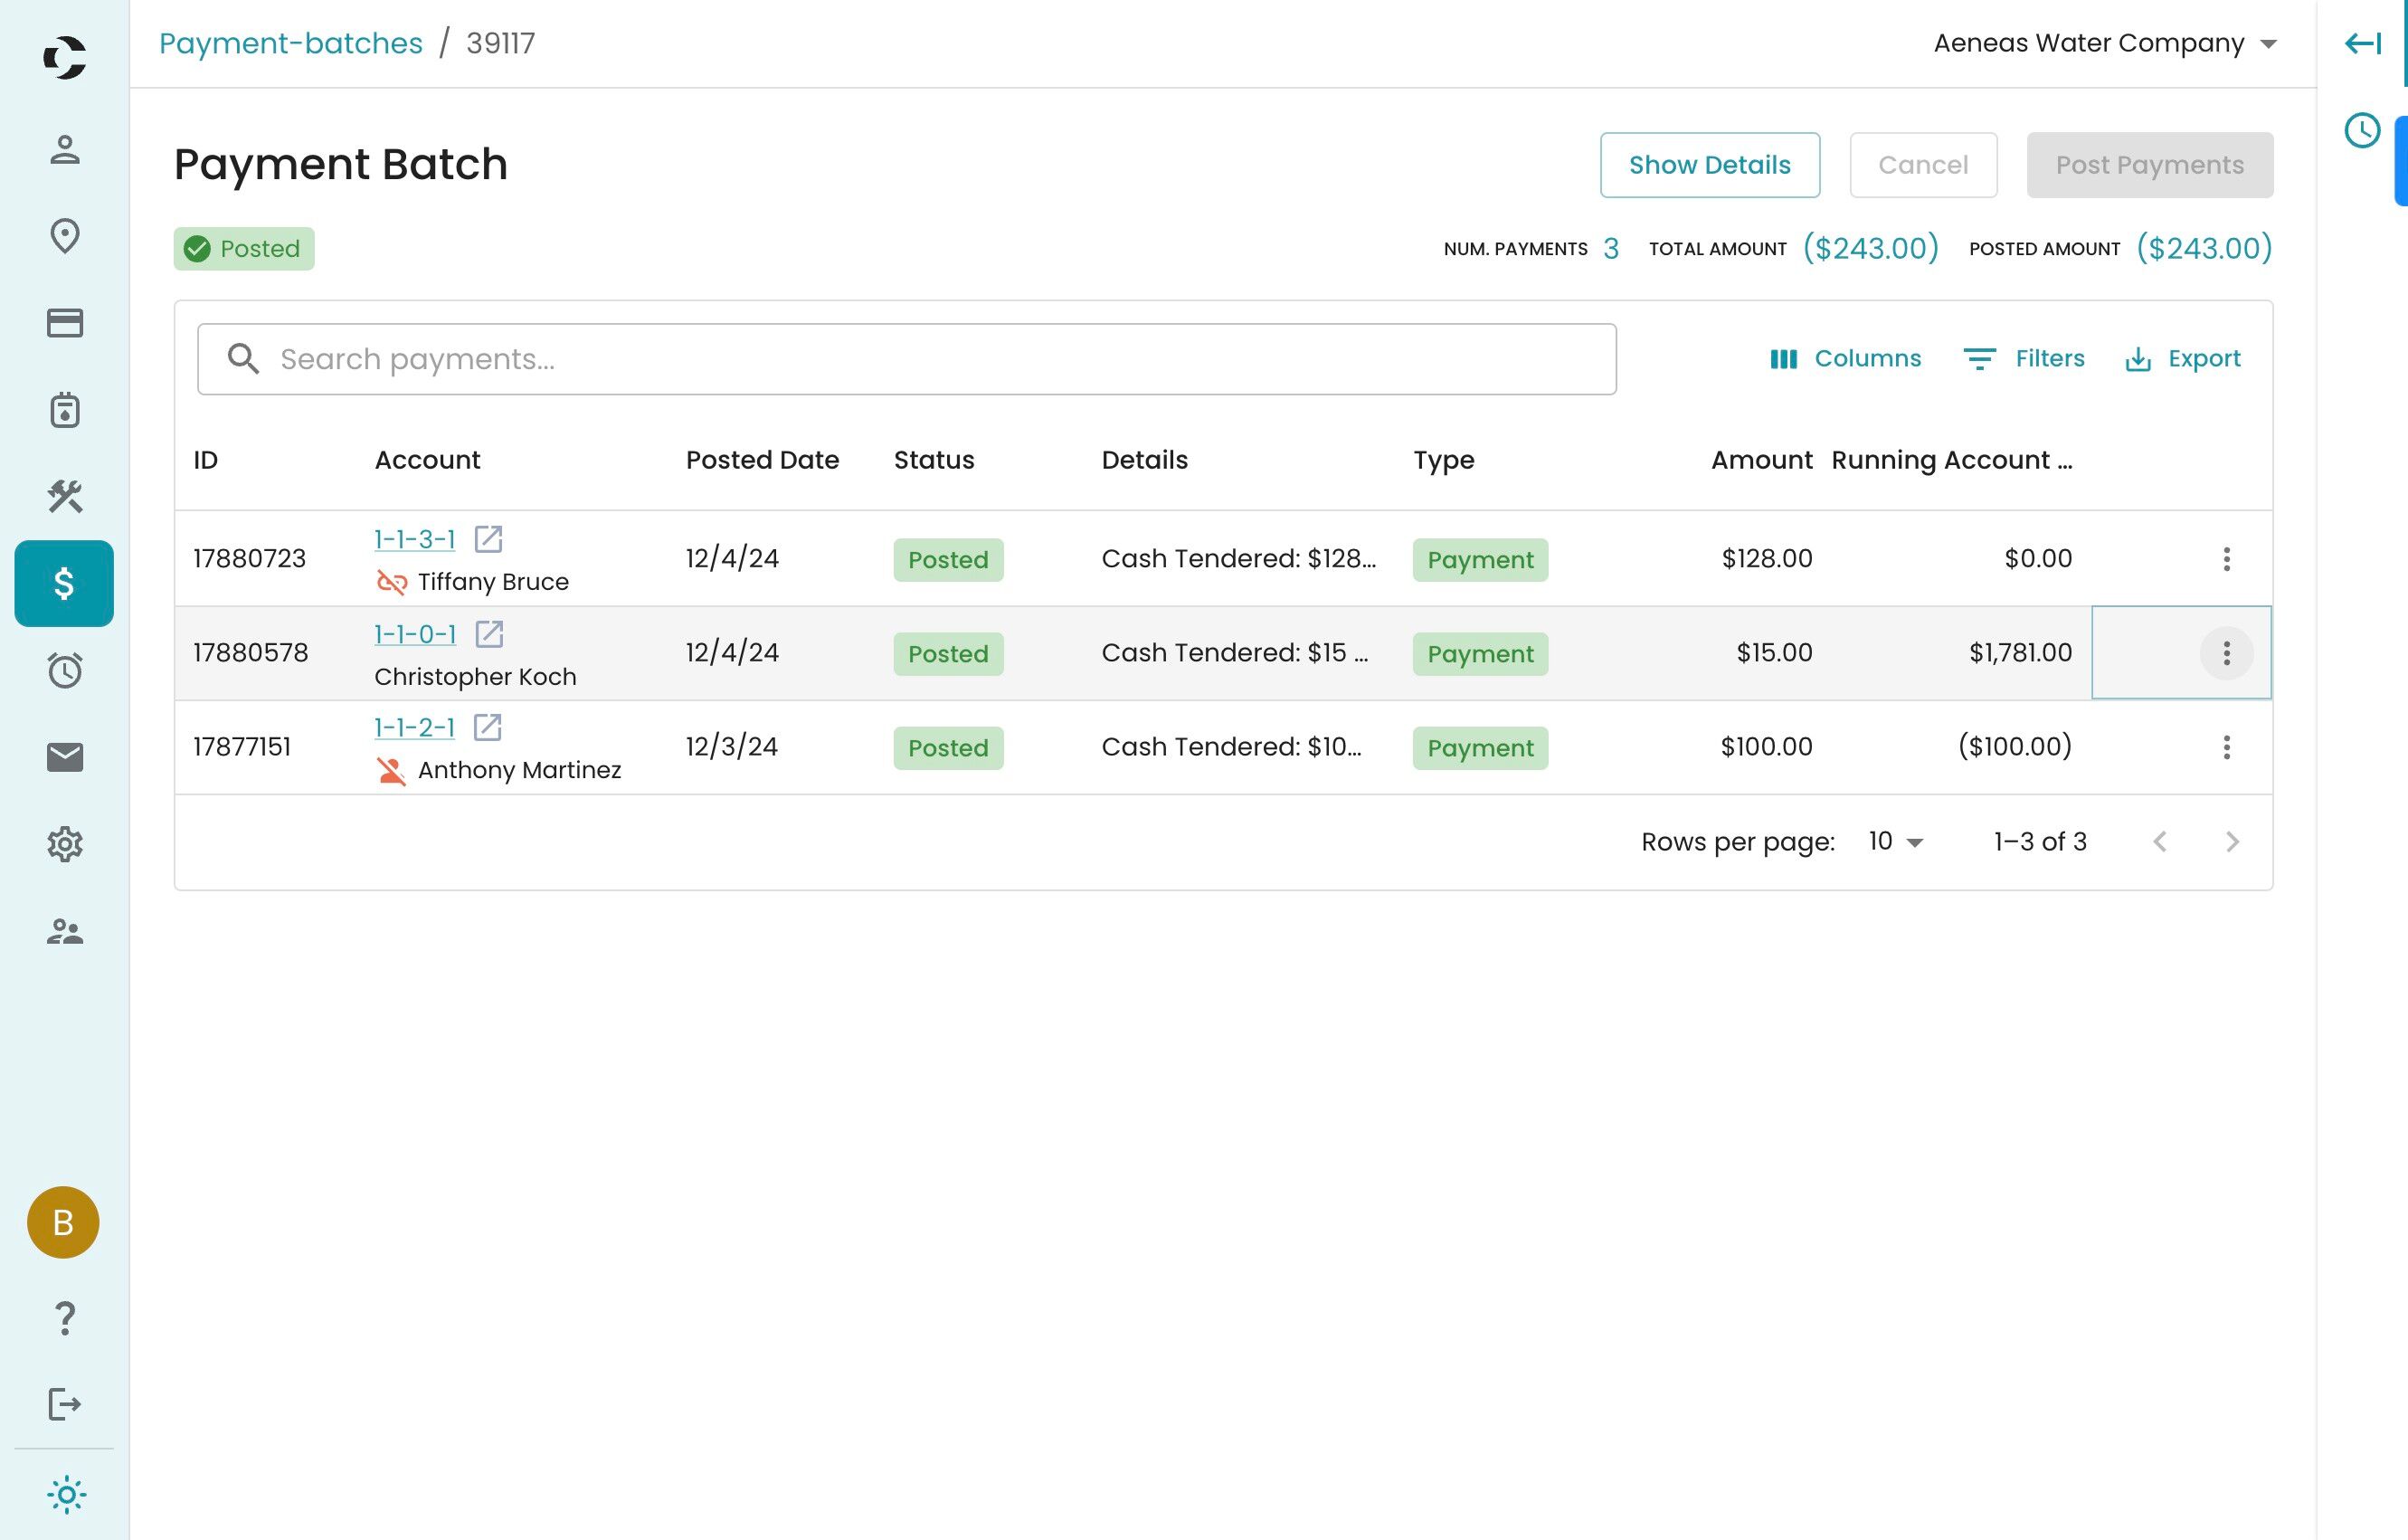The height and width of the screenshot is (1540, 2408).
Task: Open the Columns visibility selector
Action: point(1845,359)
